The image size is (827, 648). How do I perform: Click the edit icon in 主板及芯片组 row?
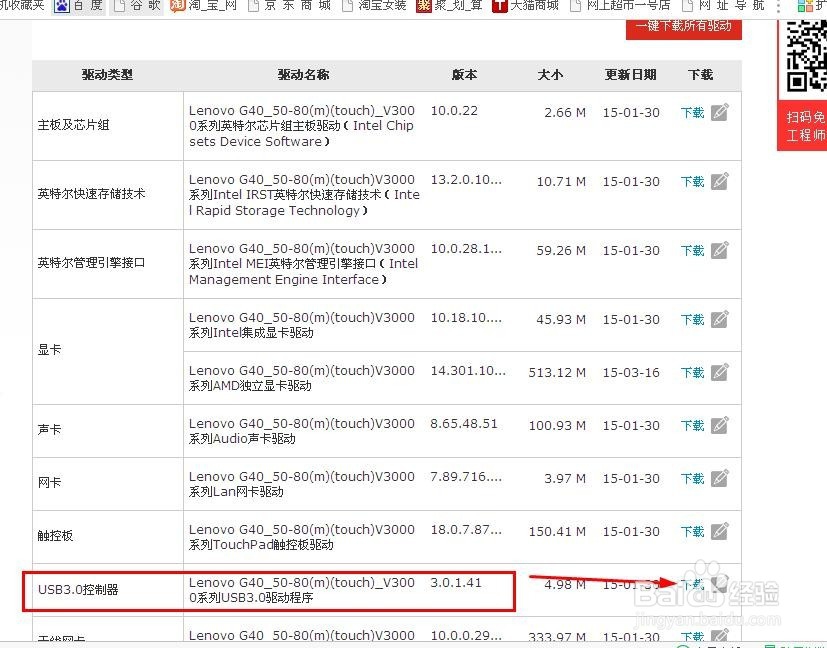(719, 112)
